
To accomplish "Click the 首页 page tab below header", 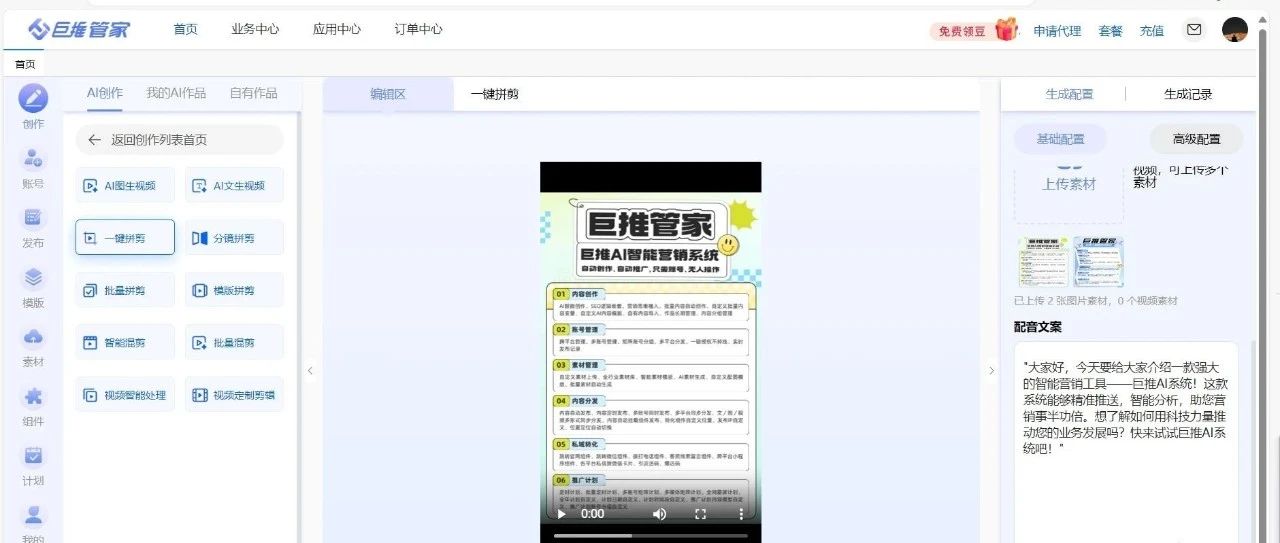I will [24, 64].
